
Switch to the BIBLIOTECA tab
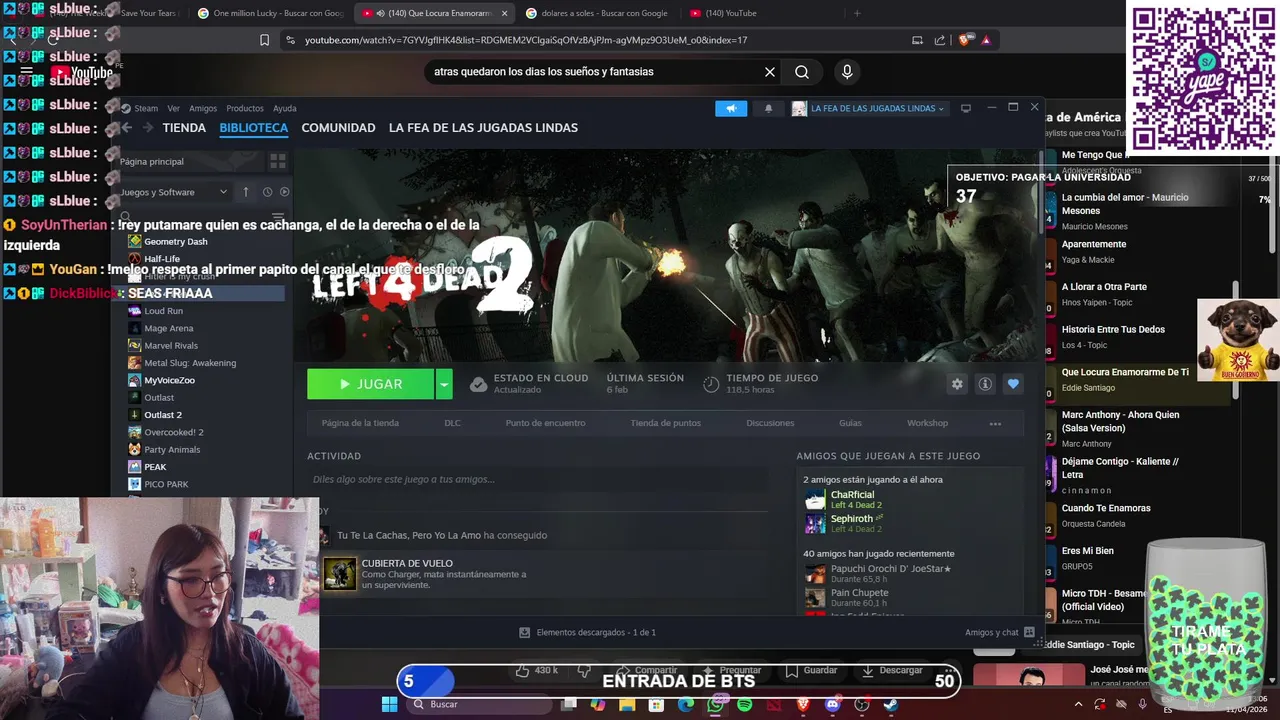[254, 128]
